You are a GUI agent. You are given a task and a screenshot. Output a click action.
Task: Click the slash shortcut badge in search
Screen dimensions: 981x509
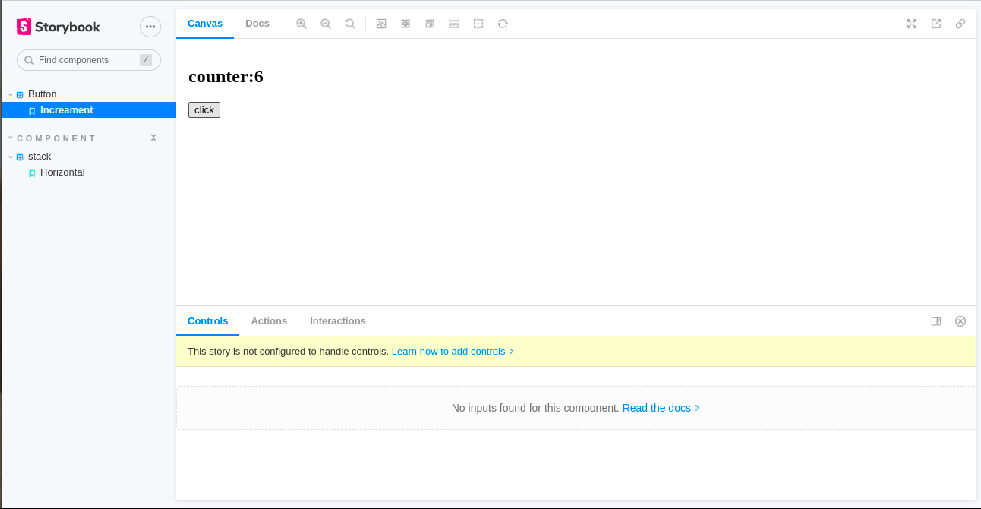[146, 60]
